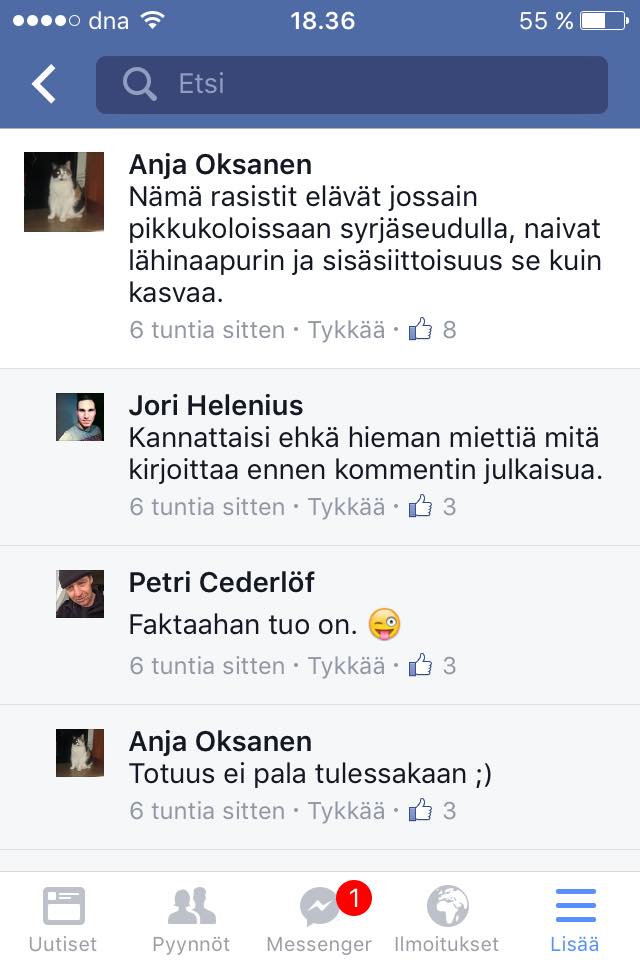Like Jori Helenius comment via Tykkää
The height and width of the screenshot is (960, 640).
coord(346,507)
